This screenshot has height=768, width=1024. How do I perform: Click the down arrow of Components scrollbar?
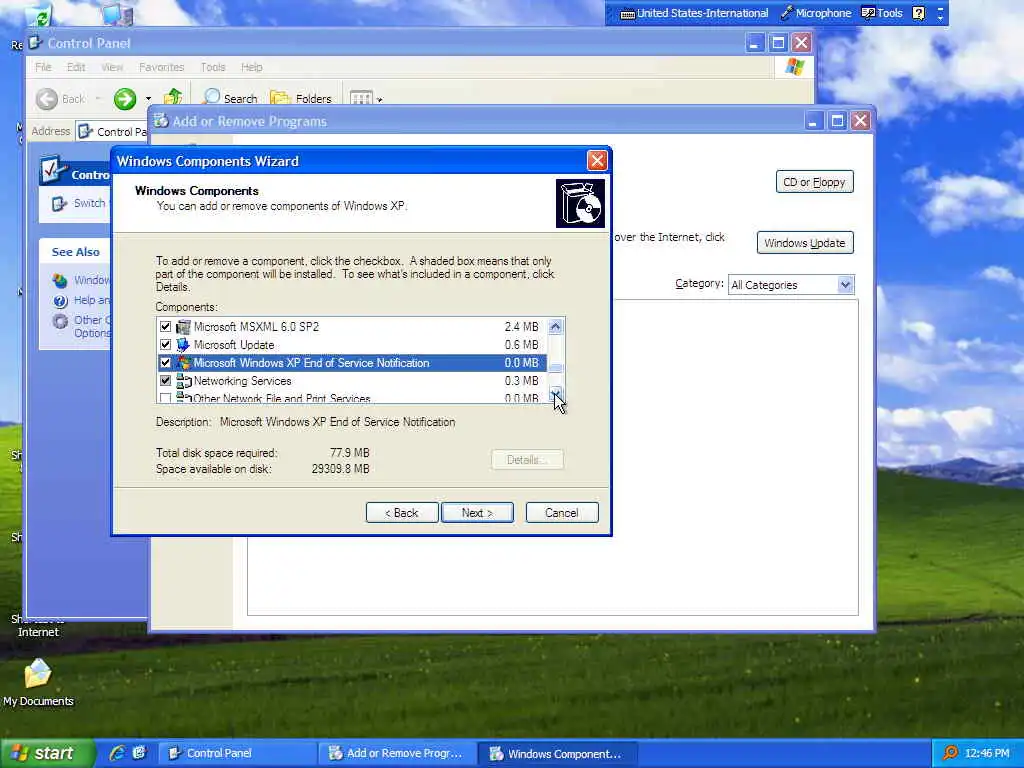click(556, 393)
